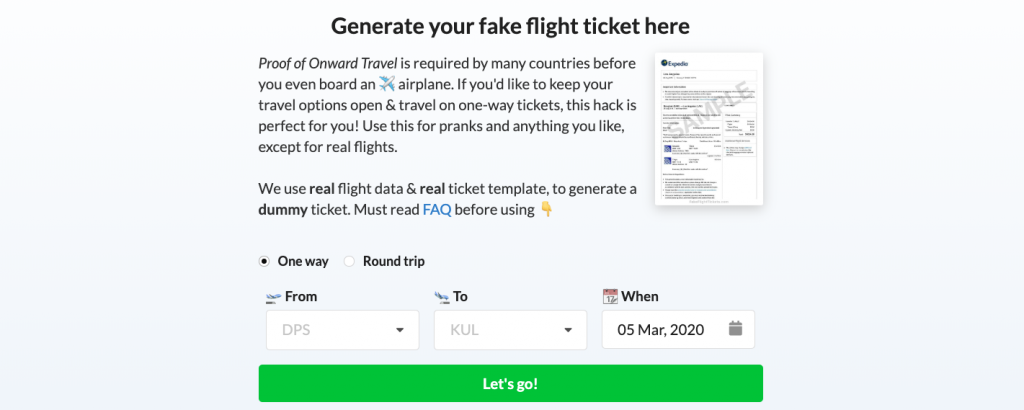Screen dimensions: 1024x410
Task: Click the caret arrow in To field
Action: pyautogui.click(x=568, y=330)
